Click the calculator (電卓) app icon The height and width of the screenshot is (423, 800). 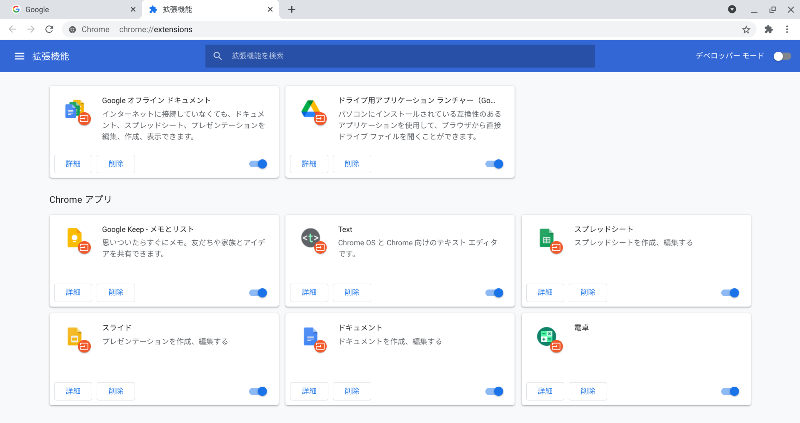pos(549,339)
